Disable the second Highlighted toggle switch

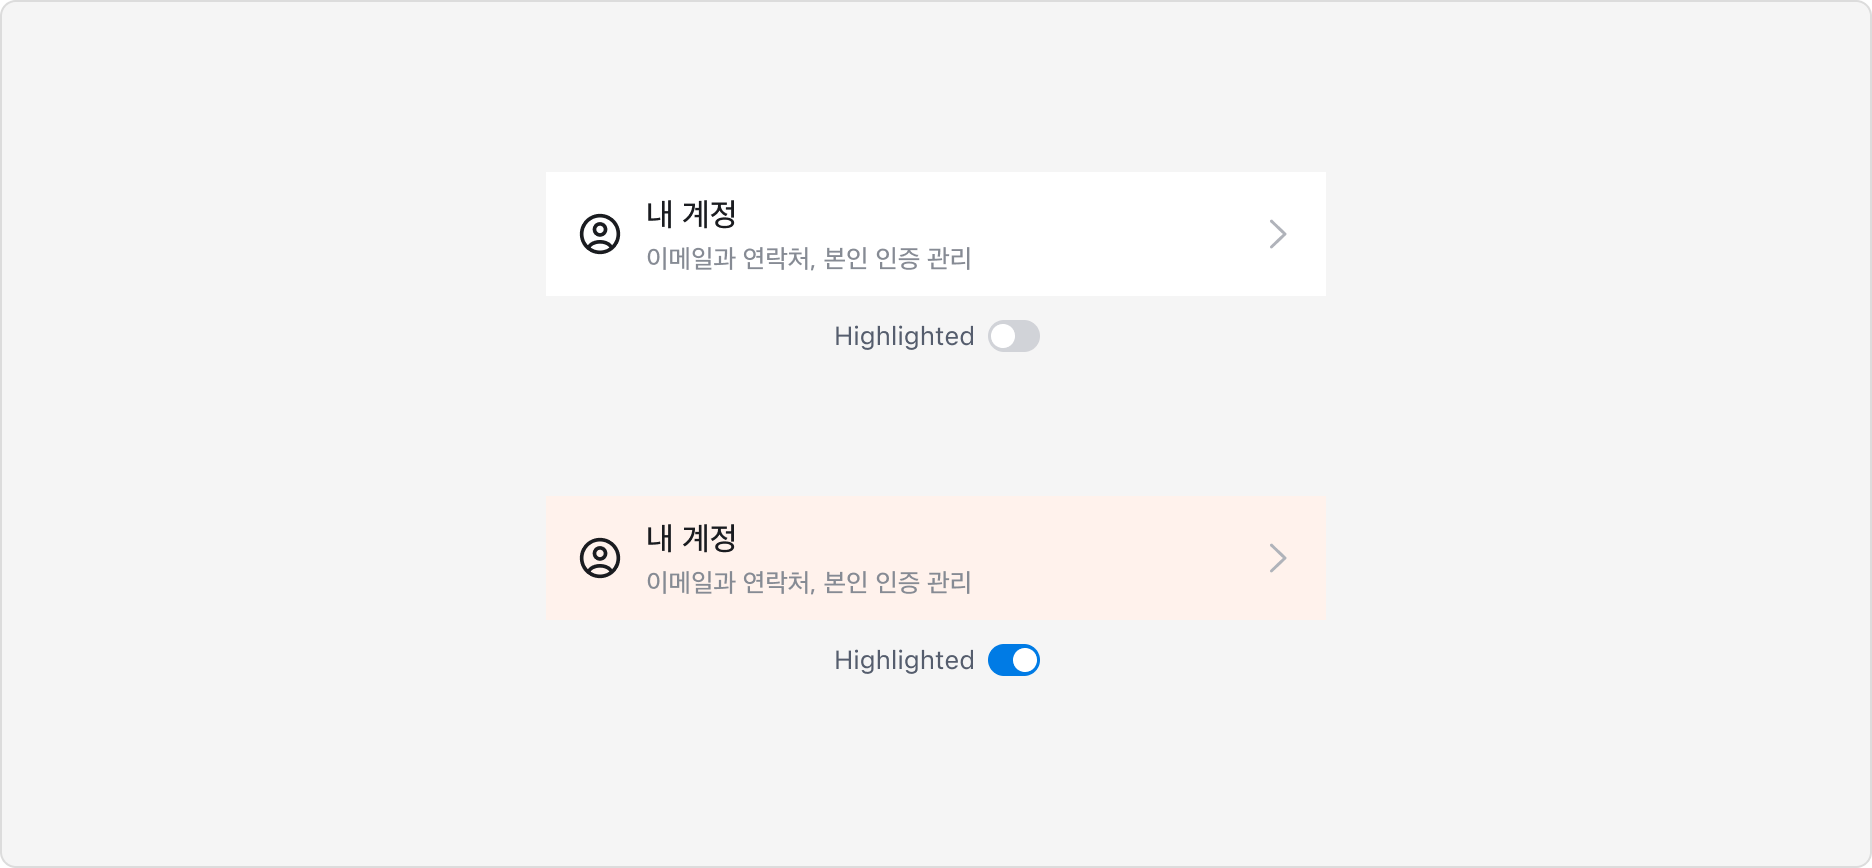click(1013, 660)
